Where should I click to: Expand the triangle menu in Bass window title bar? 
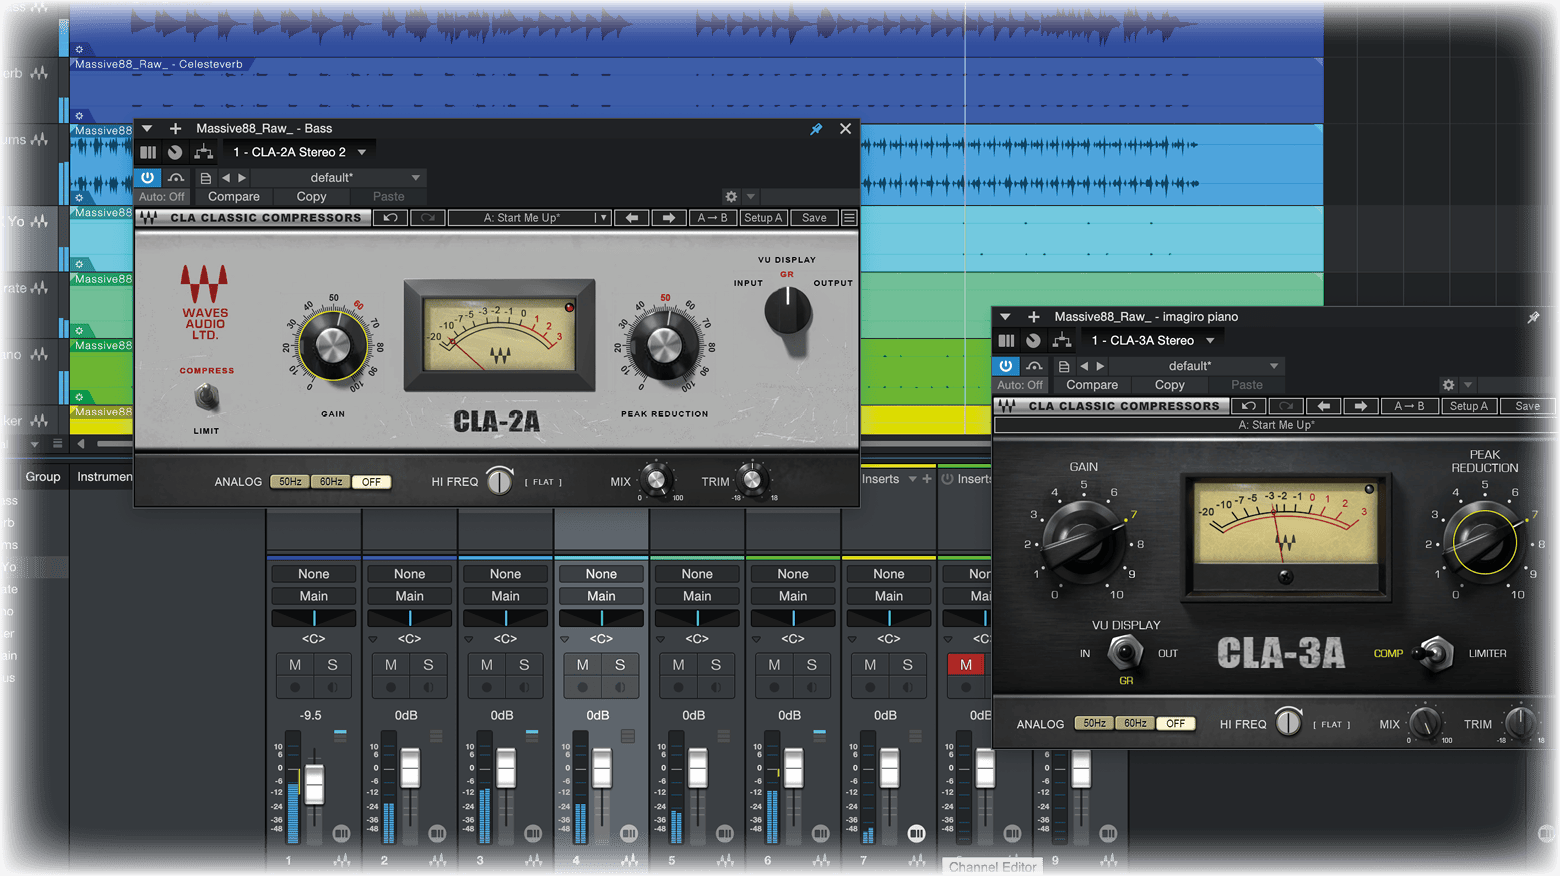147,129
